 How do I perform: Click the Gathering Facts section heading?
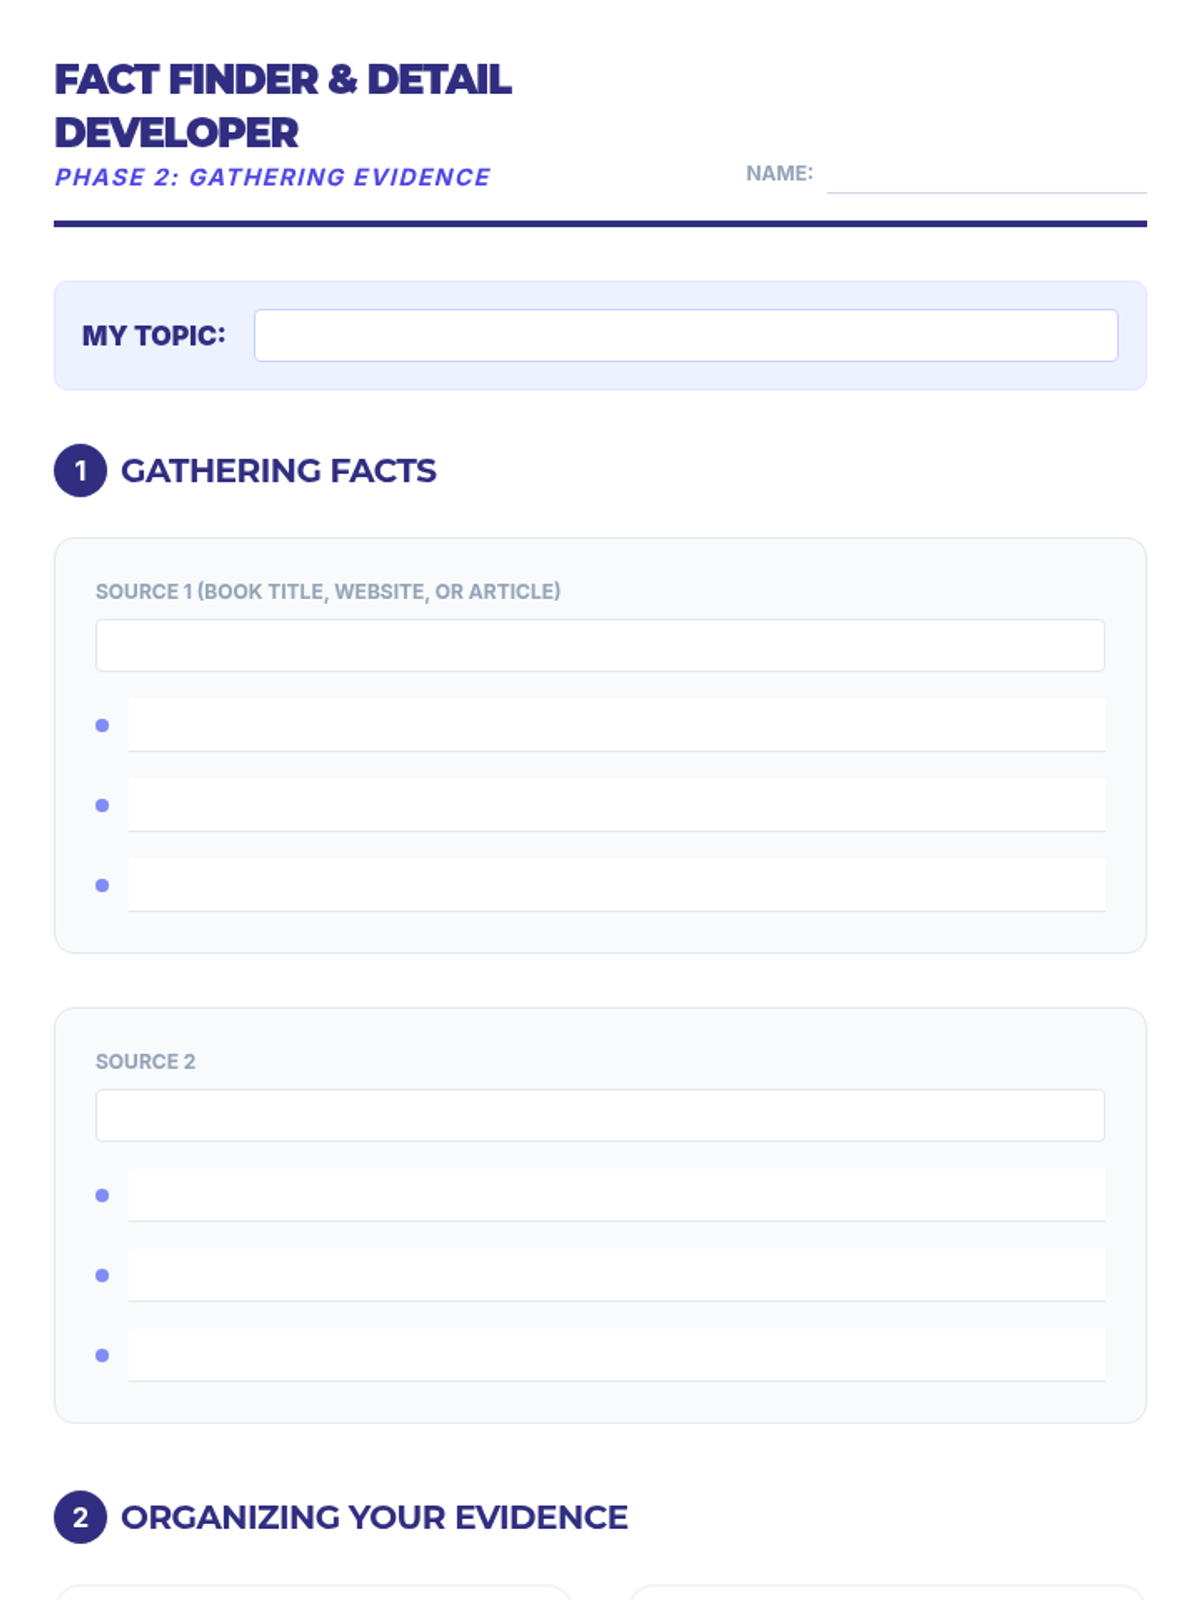(278, 471)
